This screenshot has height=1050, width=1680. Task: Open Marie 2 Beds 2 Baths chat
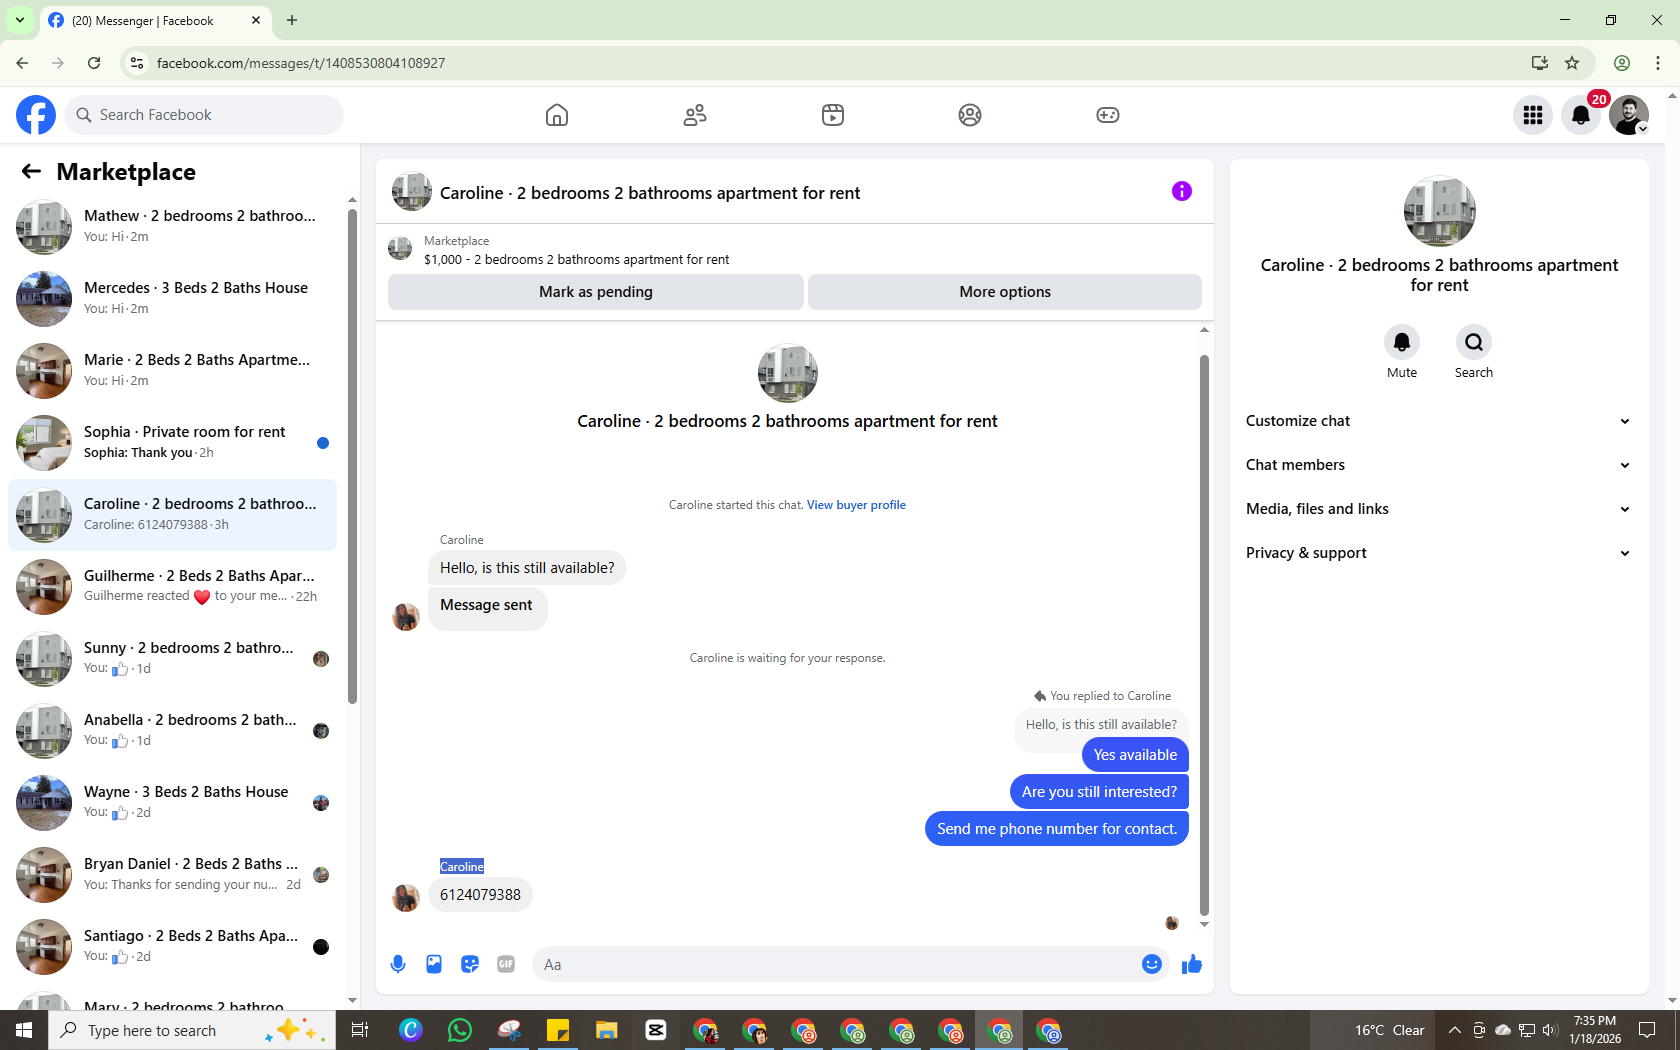[172, 371]
